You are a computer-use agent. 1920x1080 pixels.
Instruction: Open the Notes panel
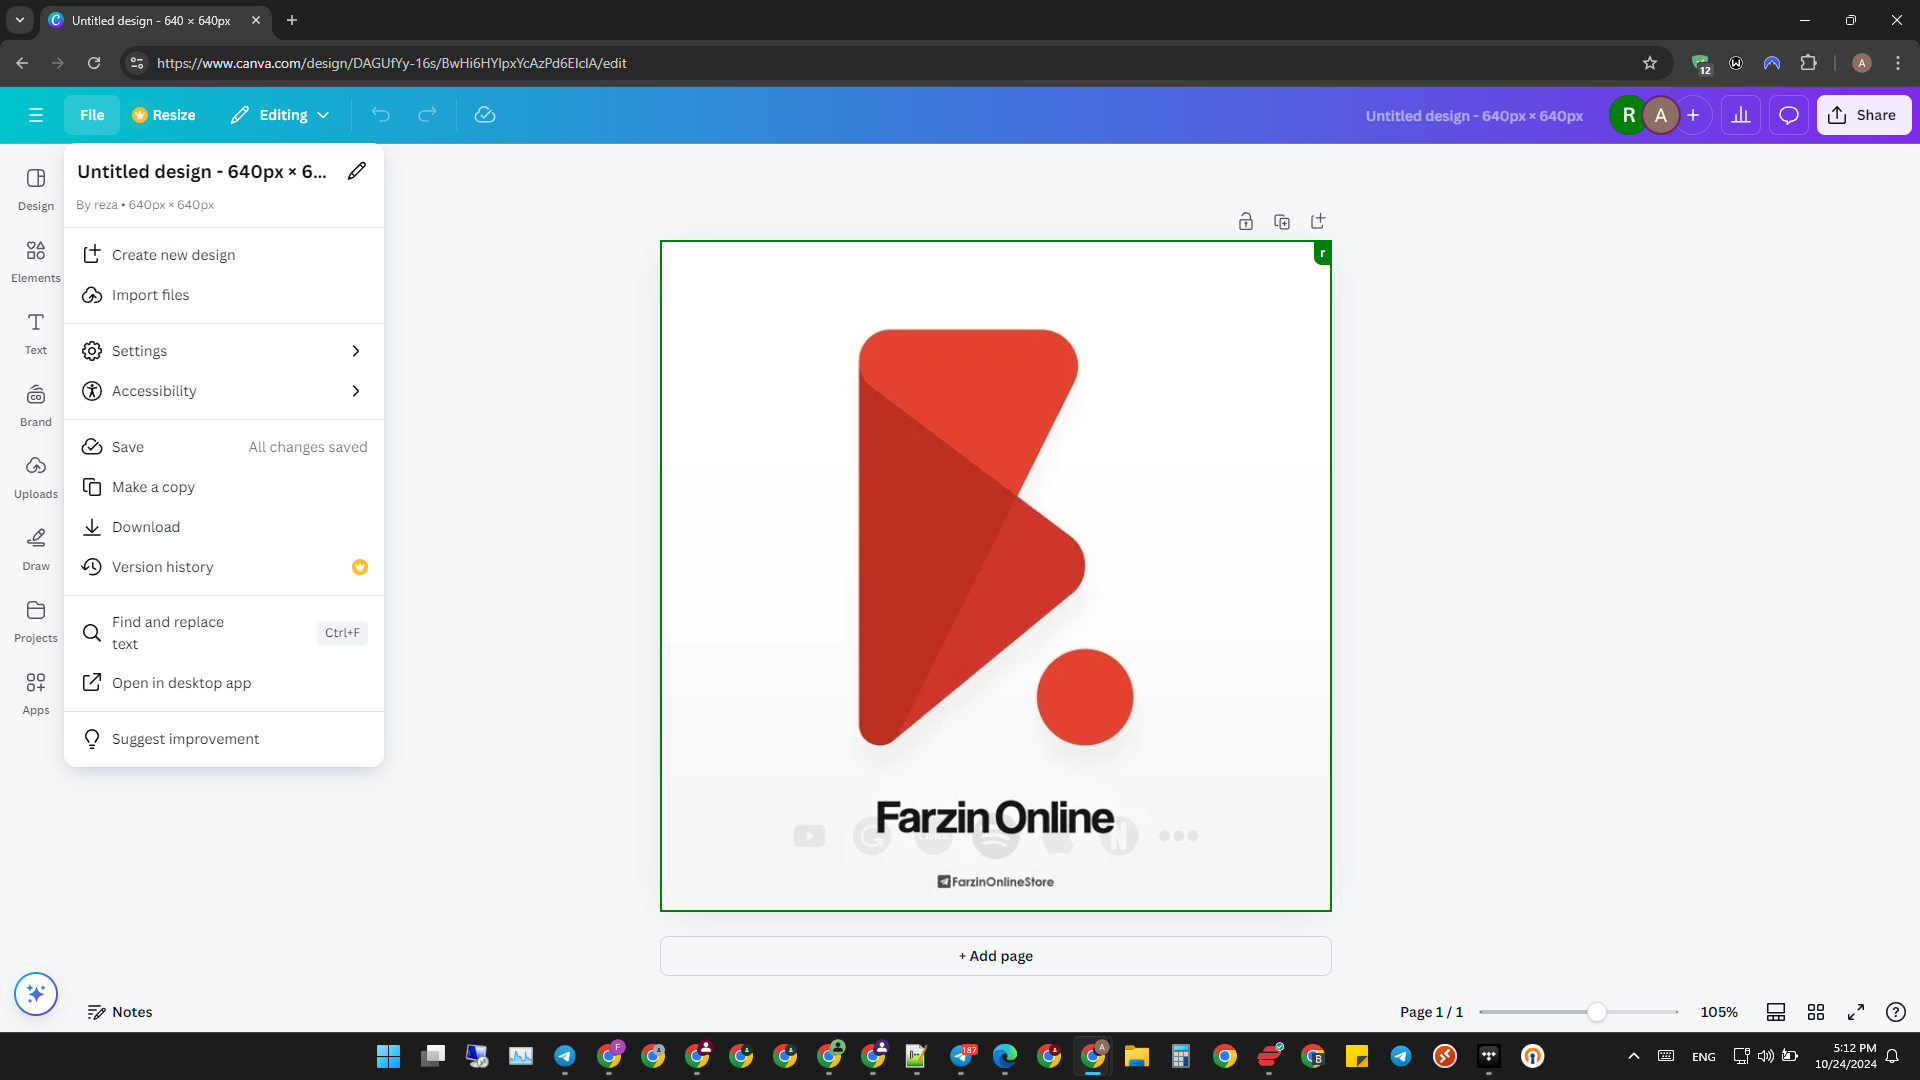[x=120, y=1012]
